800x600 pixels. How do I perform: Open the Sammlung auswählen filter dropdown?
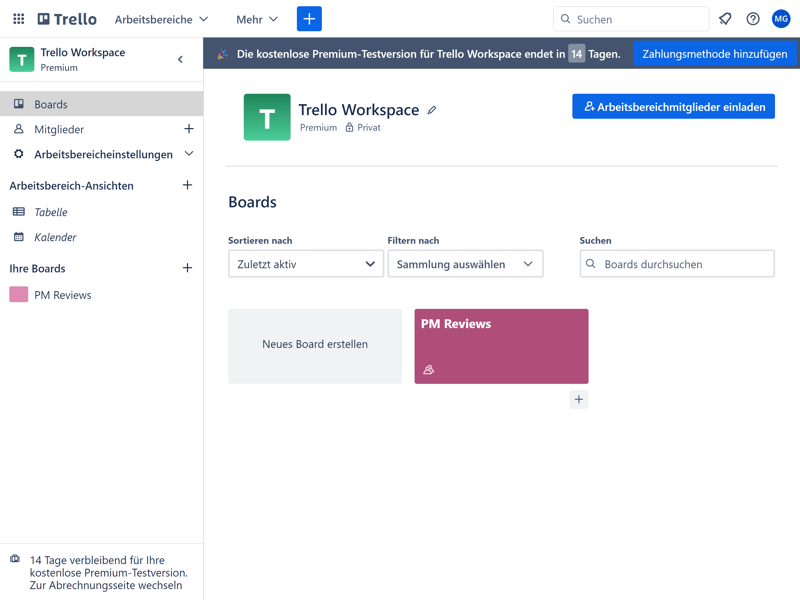click(x=465, y=264)
